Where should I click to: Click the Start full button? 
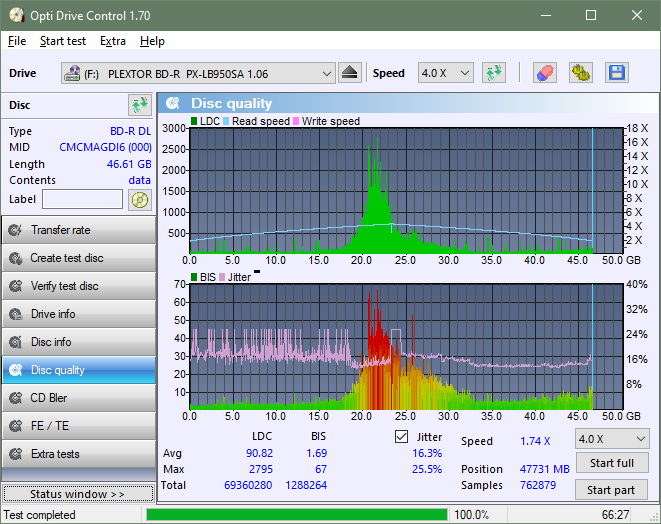point(612,463)
